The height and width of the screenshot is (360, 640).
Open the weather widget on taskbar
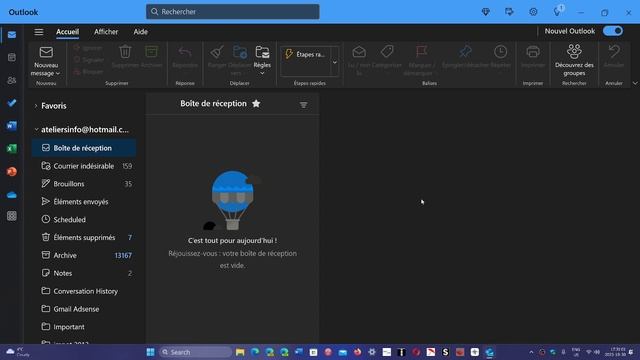(17, 352)
